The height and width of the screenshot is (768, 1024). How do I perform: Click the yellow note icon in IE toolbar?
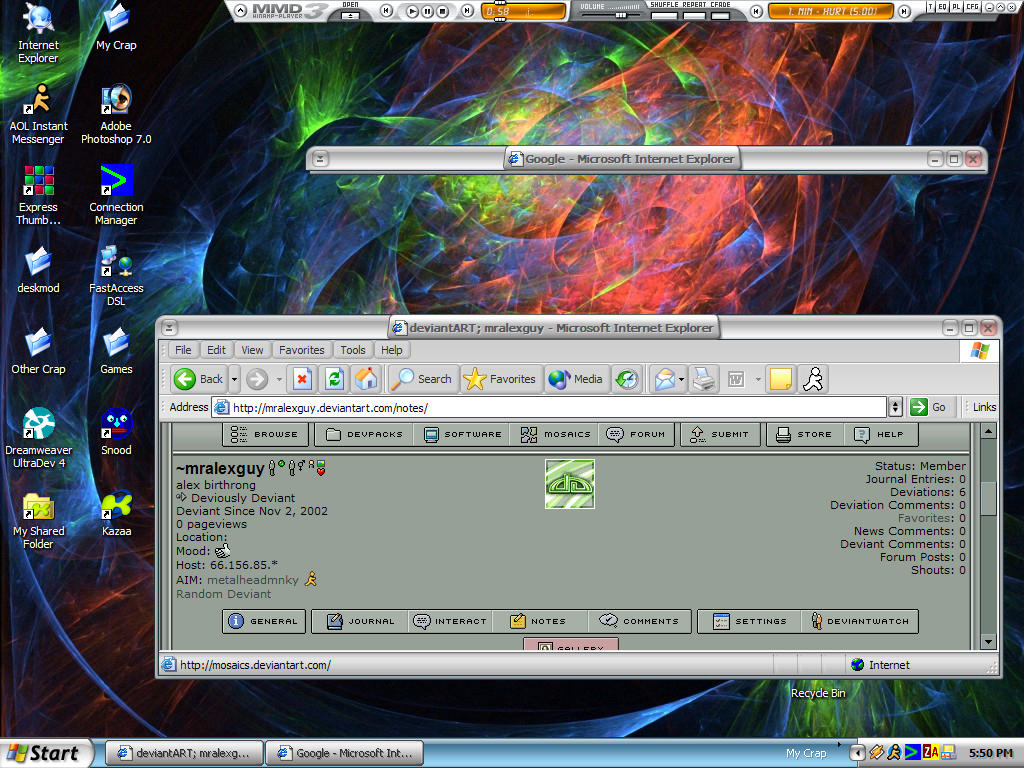coord(781,379)
